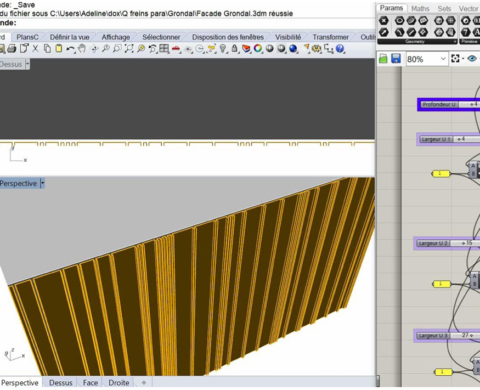Click the zoom window icon
This screenshot has height=390, width=480.
click(117, 49)
